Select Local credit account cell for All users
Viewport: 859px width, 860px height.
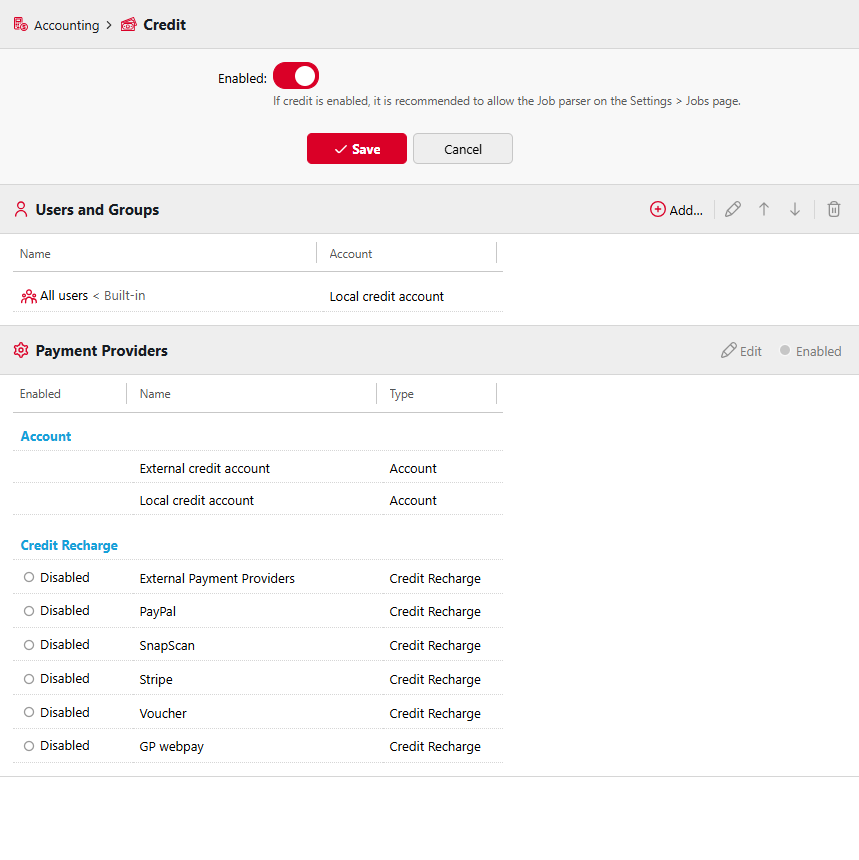point(386,297)
